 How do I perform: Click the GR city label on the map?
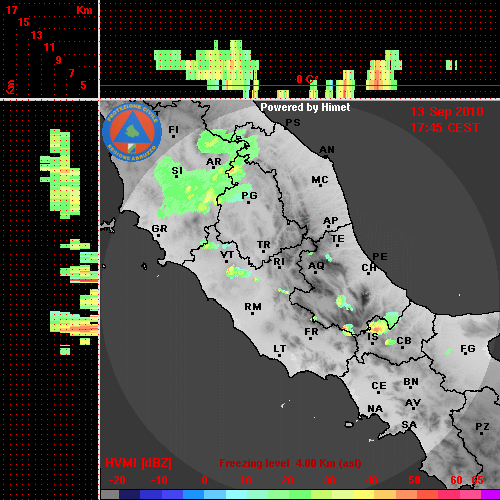tap(159, 229)
